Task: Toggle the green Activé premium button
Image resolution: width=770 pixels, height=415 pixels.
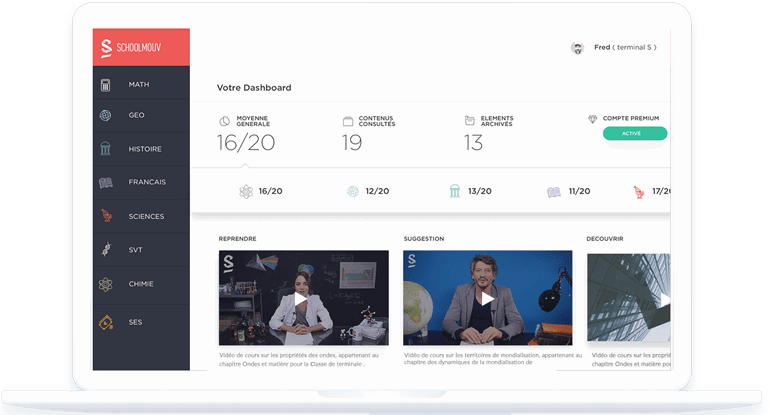Action: [x=634, y=133]
